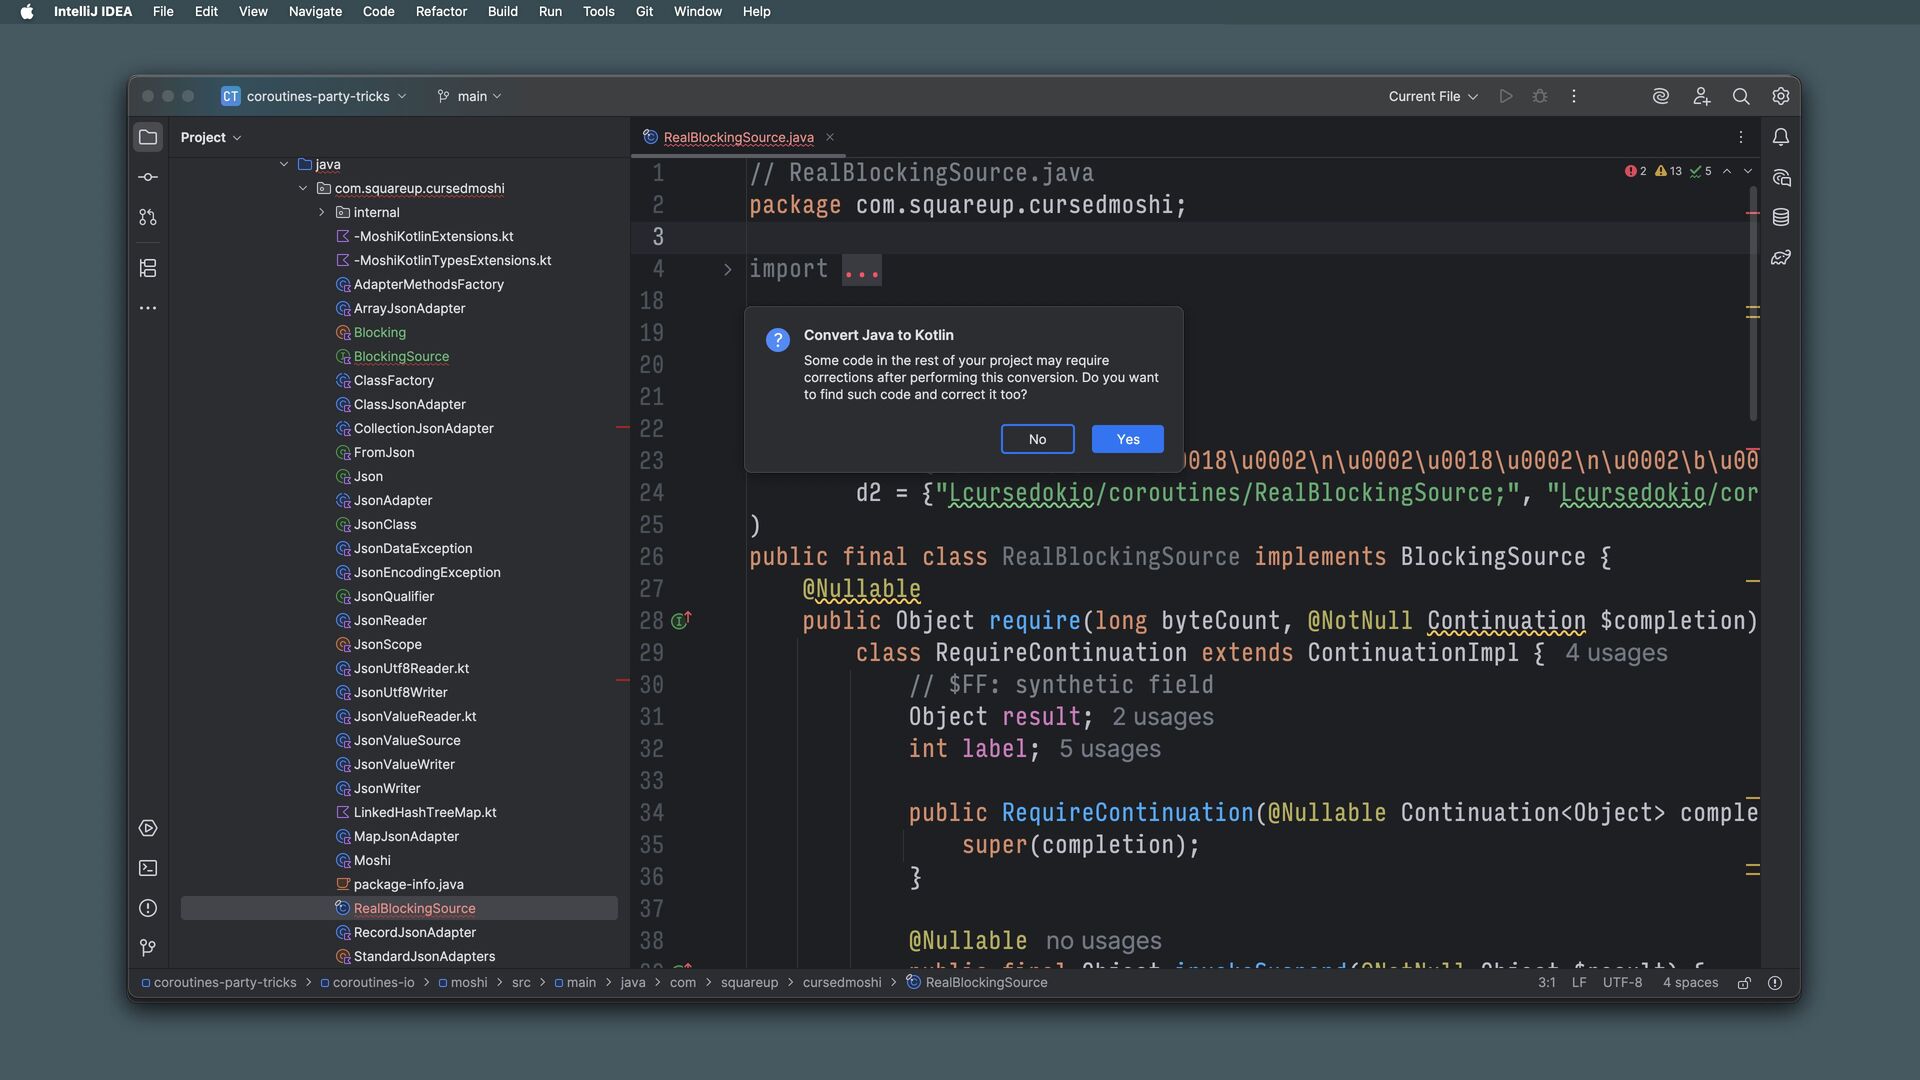Click the AI spiral icon in toolbar
Image resolution: width=1920 pixels, height=1080 pixels.
(1661, 96)
